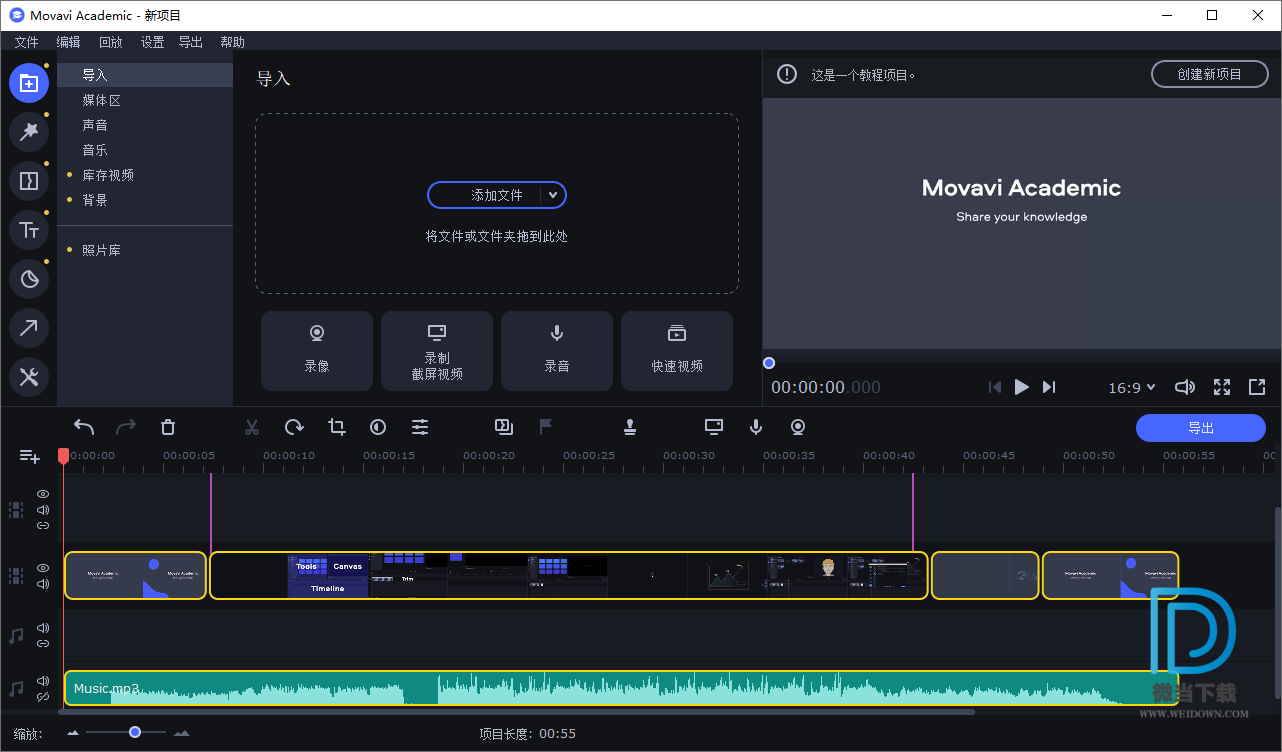Open the 导出 menu in menu bar
The width and height of the screenshot is (1282, 752).
[190, 42]
